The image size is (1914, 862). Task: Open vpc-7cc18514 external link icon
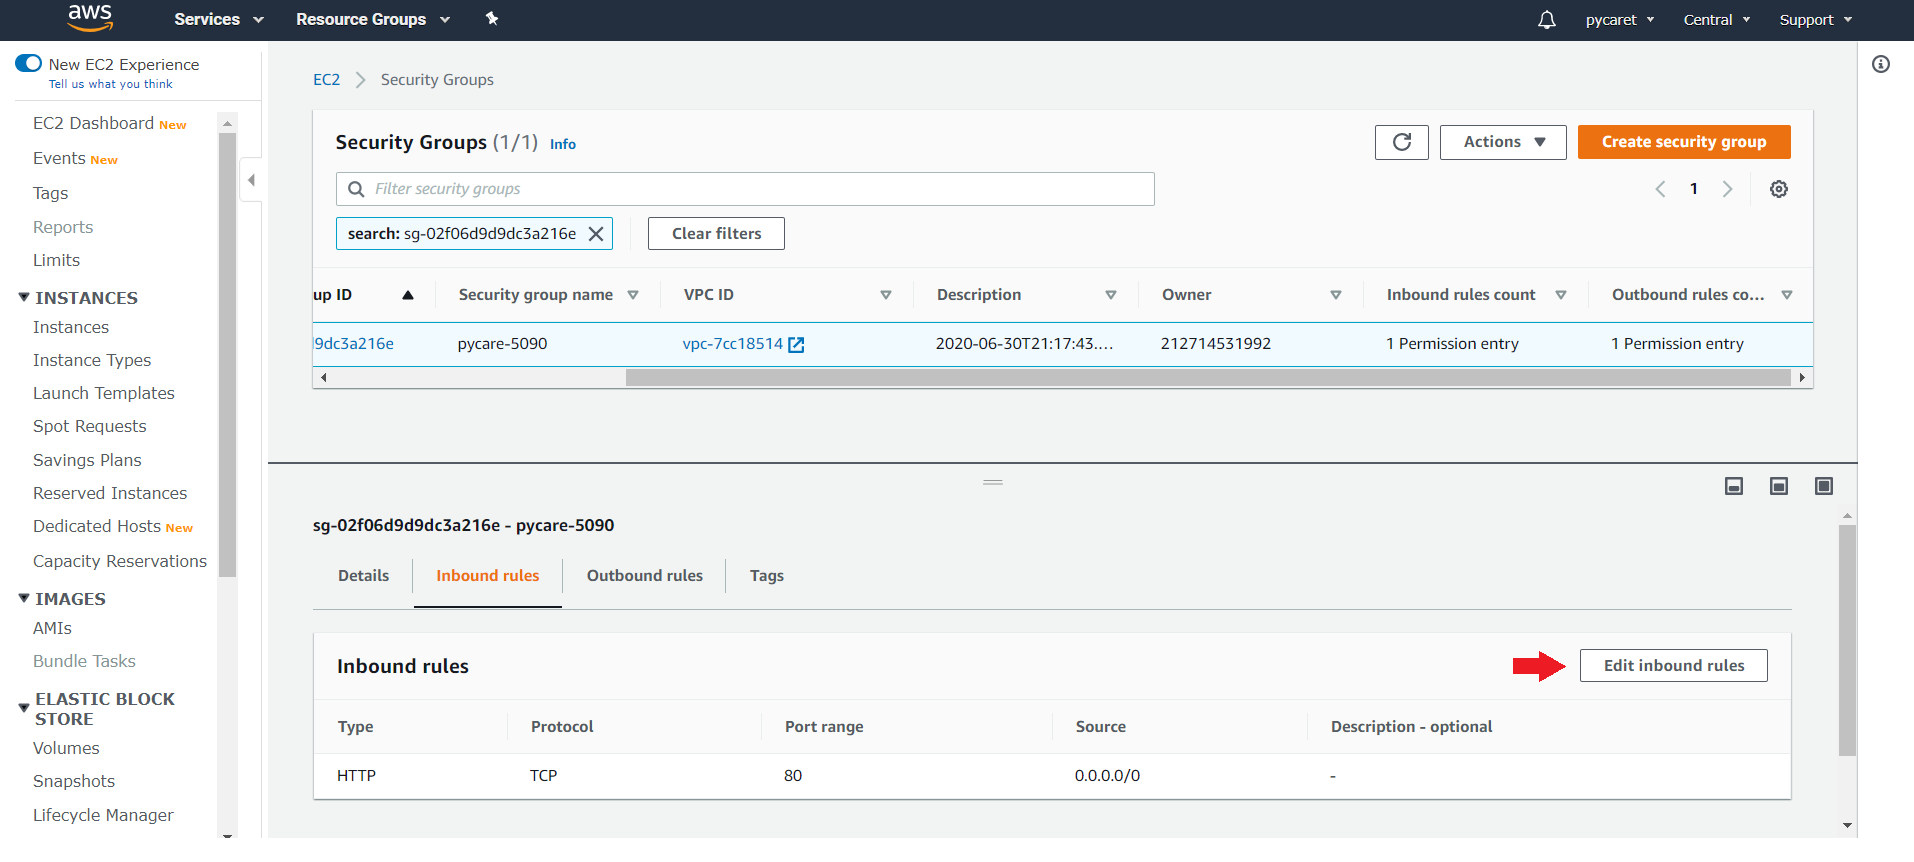[x=796, y=345]
